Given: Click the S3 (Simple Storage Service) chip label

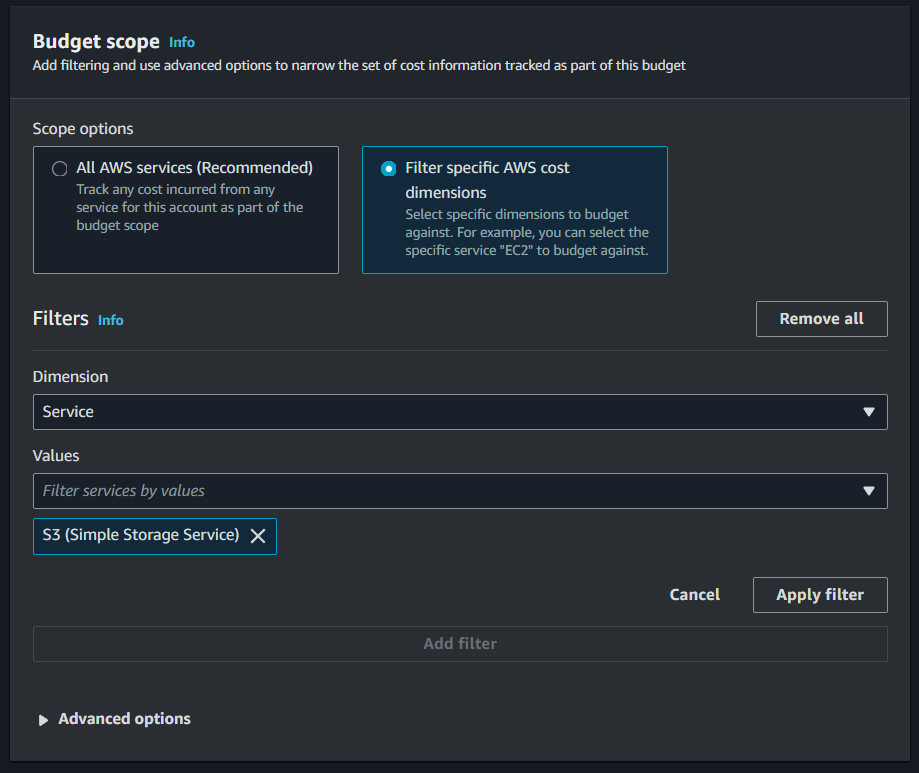Looking at the screenshot, I should pos(141,535).
